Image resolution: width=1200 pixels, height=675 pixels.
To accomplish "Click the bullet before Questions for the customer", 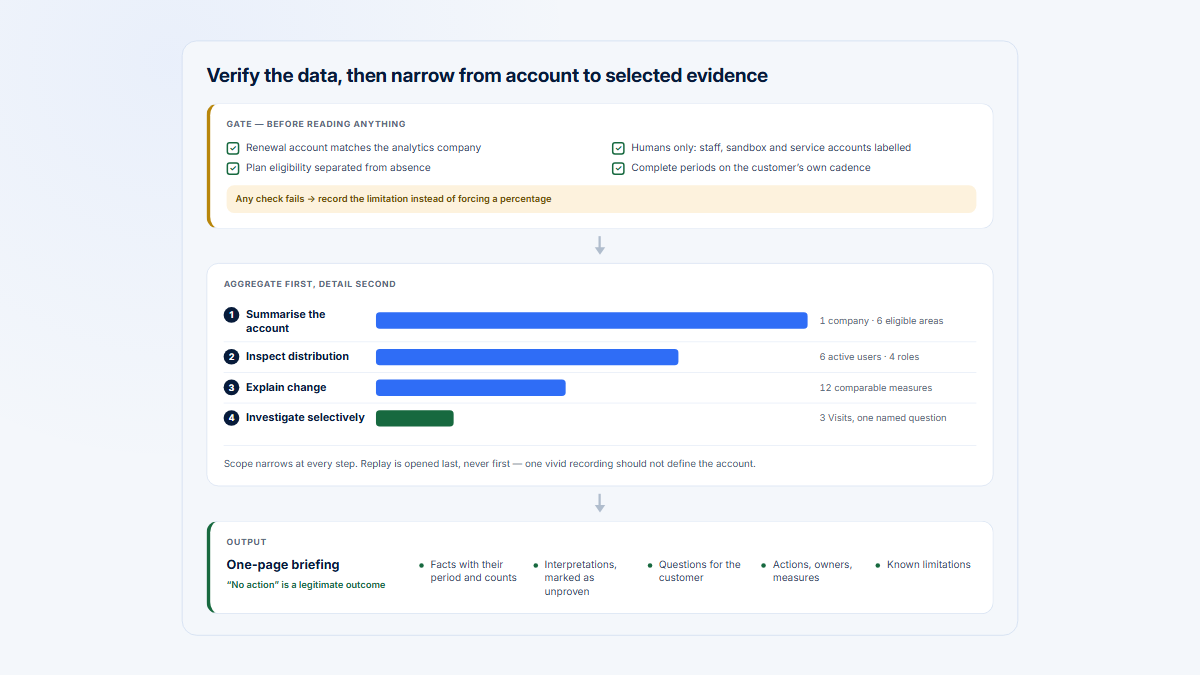I will 650,565.
